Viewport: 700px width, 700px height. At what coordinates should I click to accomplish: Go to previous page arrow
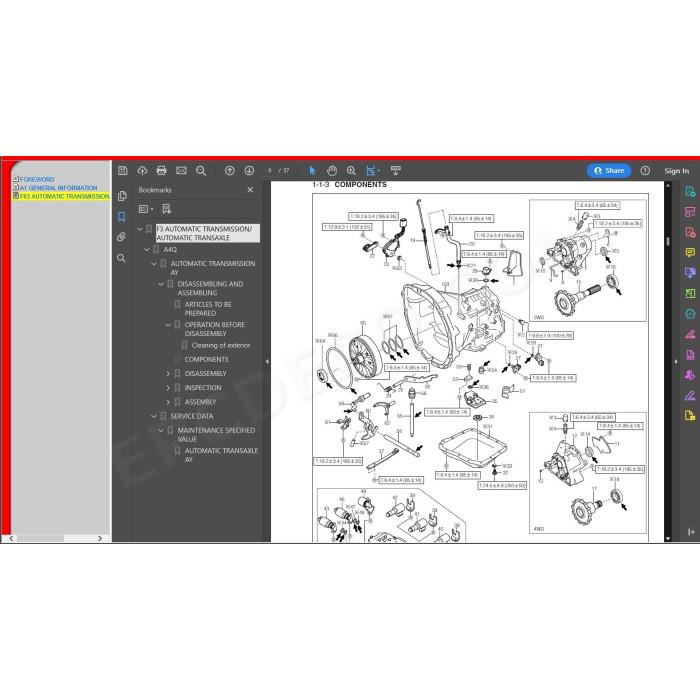(229, 171)
